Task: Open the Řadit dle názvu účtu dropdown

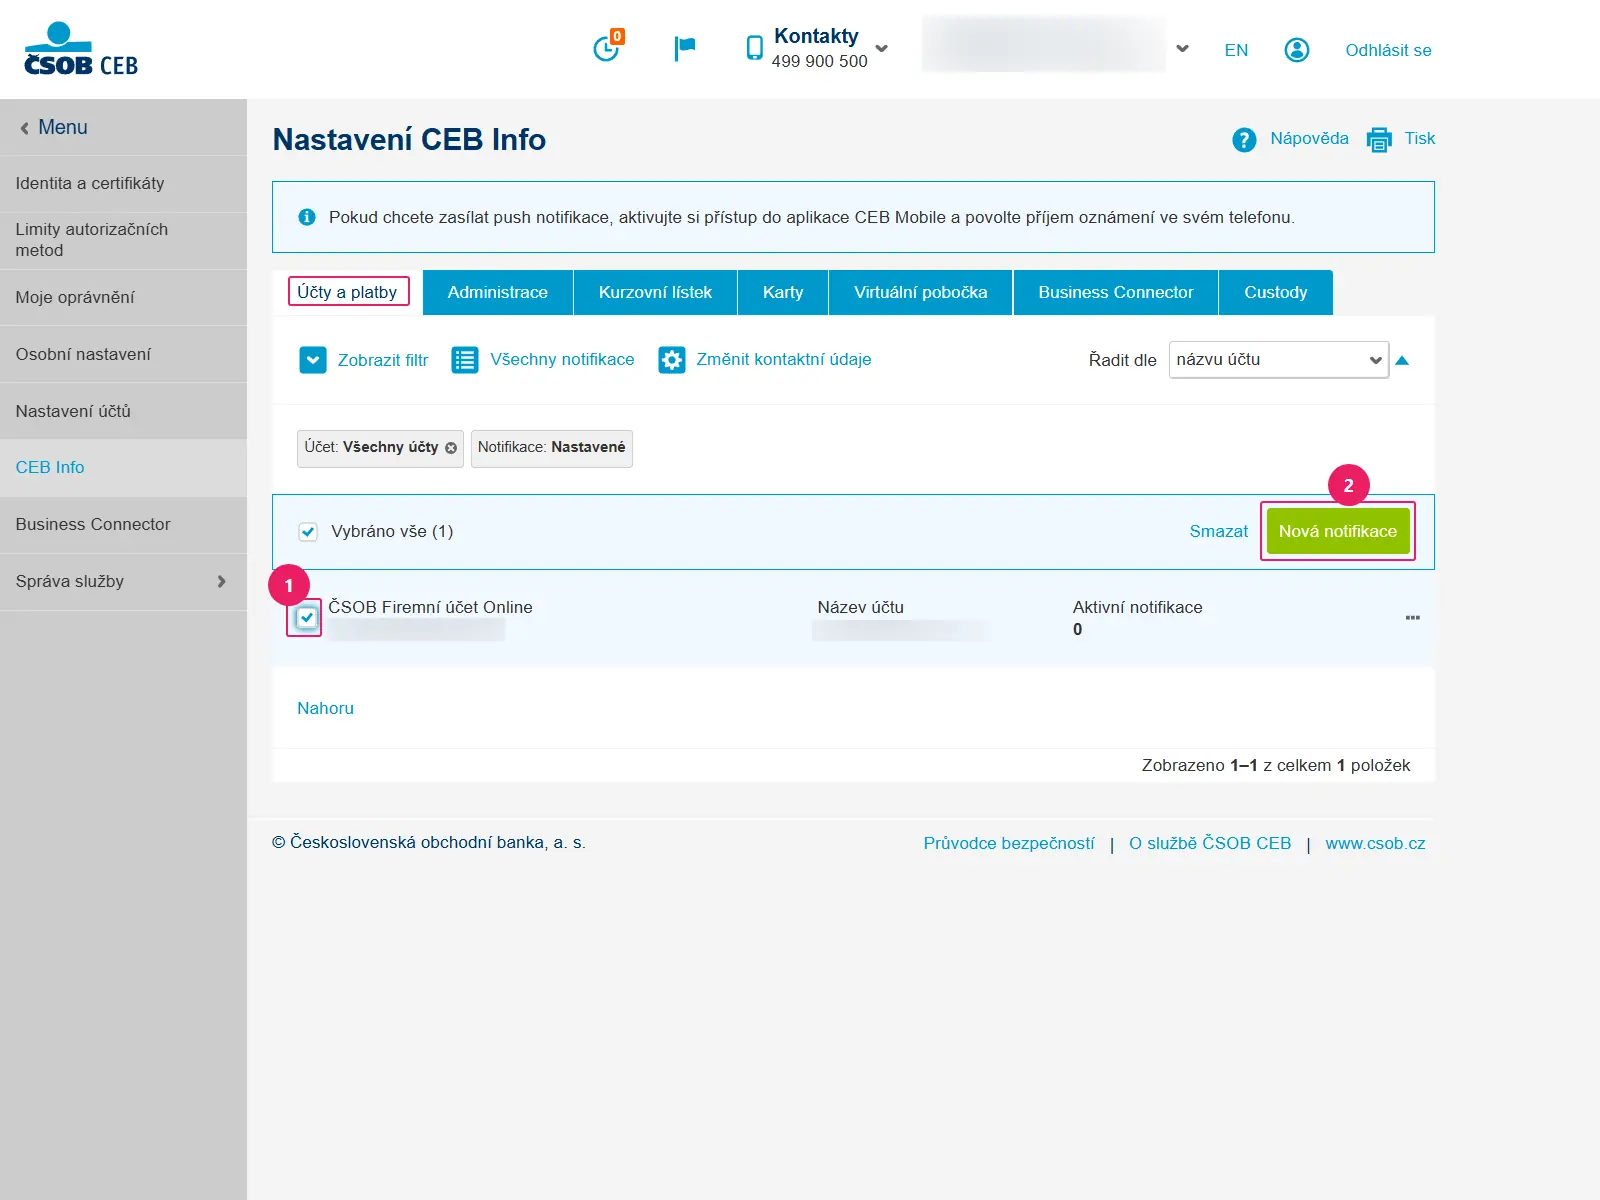Action: tap(1279, 360)
